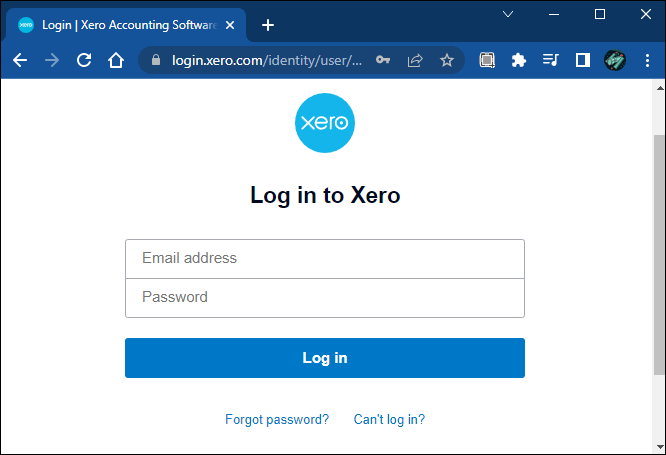Toggle the browser side panel

[582, 60]
